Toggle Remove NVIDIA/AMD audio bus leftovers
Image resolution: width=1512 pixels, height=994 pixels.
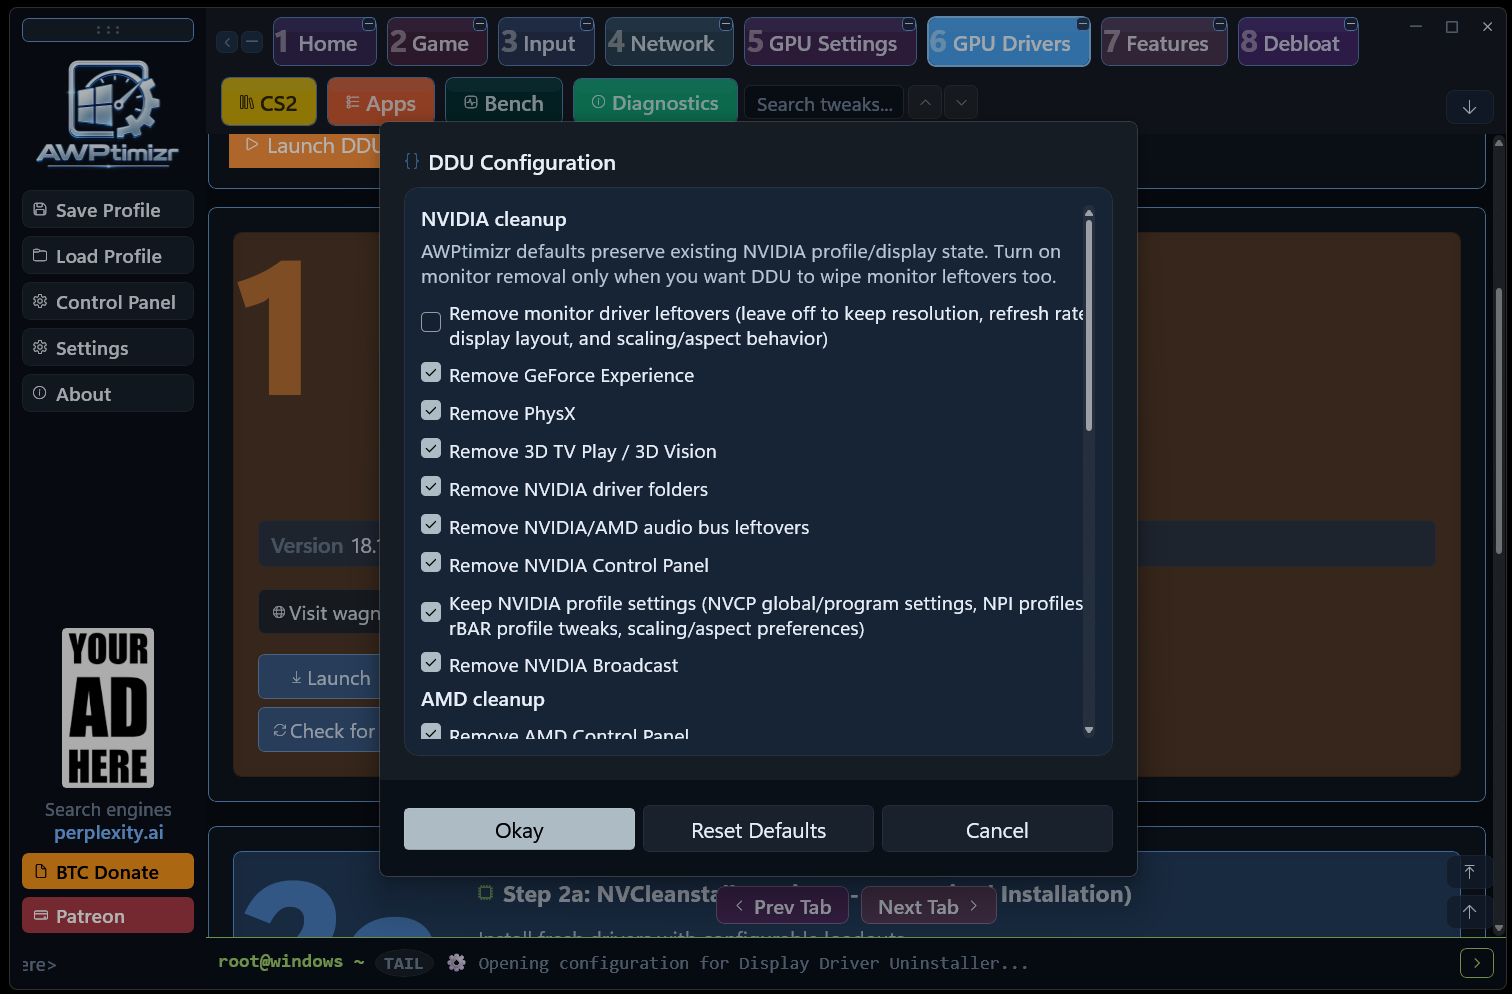431,525
